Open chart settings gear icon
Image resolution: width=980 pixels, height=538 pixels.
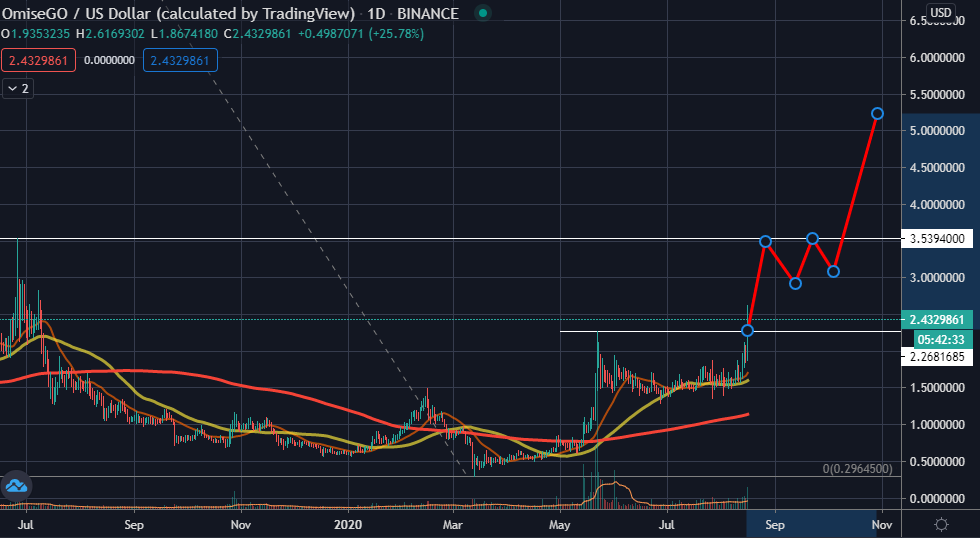941,524
